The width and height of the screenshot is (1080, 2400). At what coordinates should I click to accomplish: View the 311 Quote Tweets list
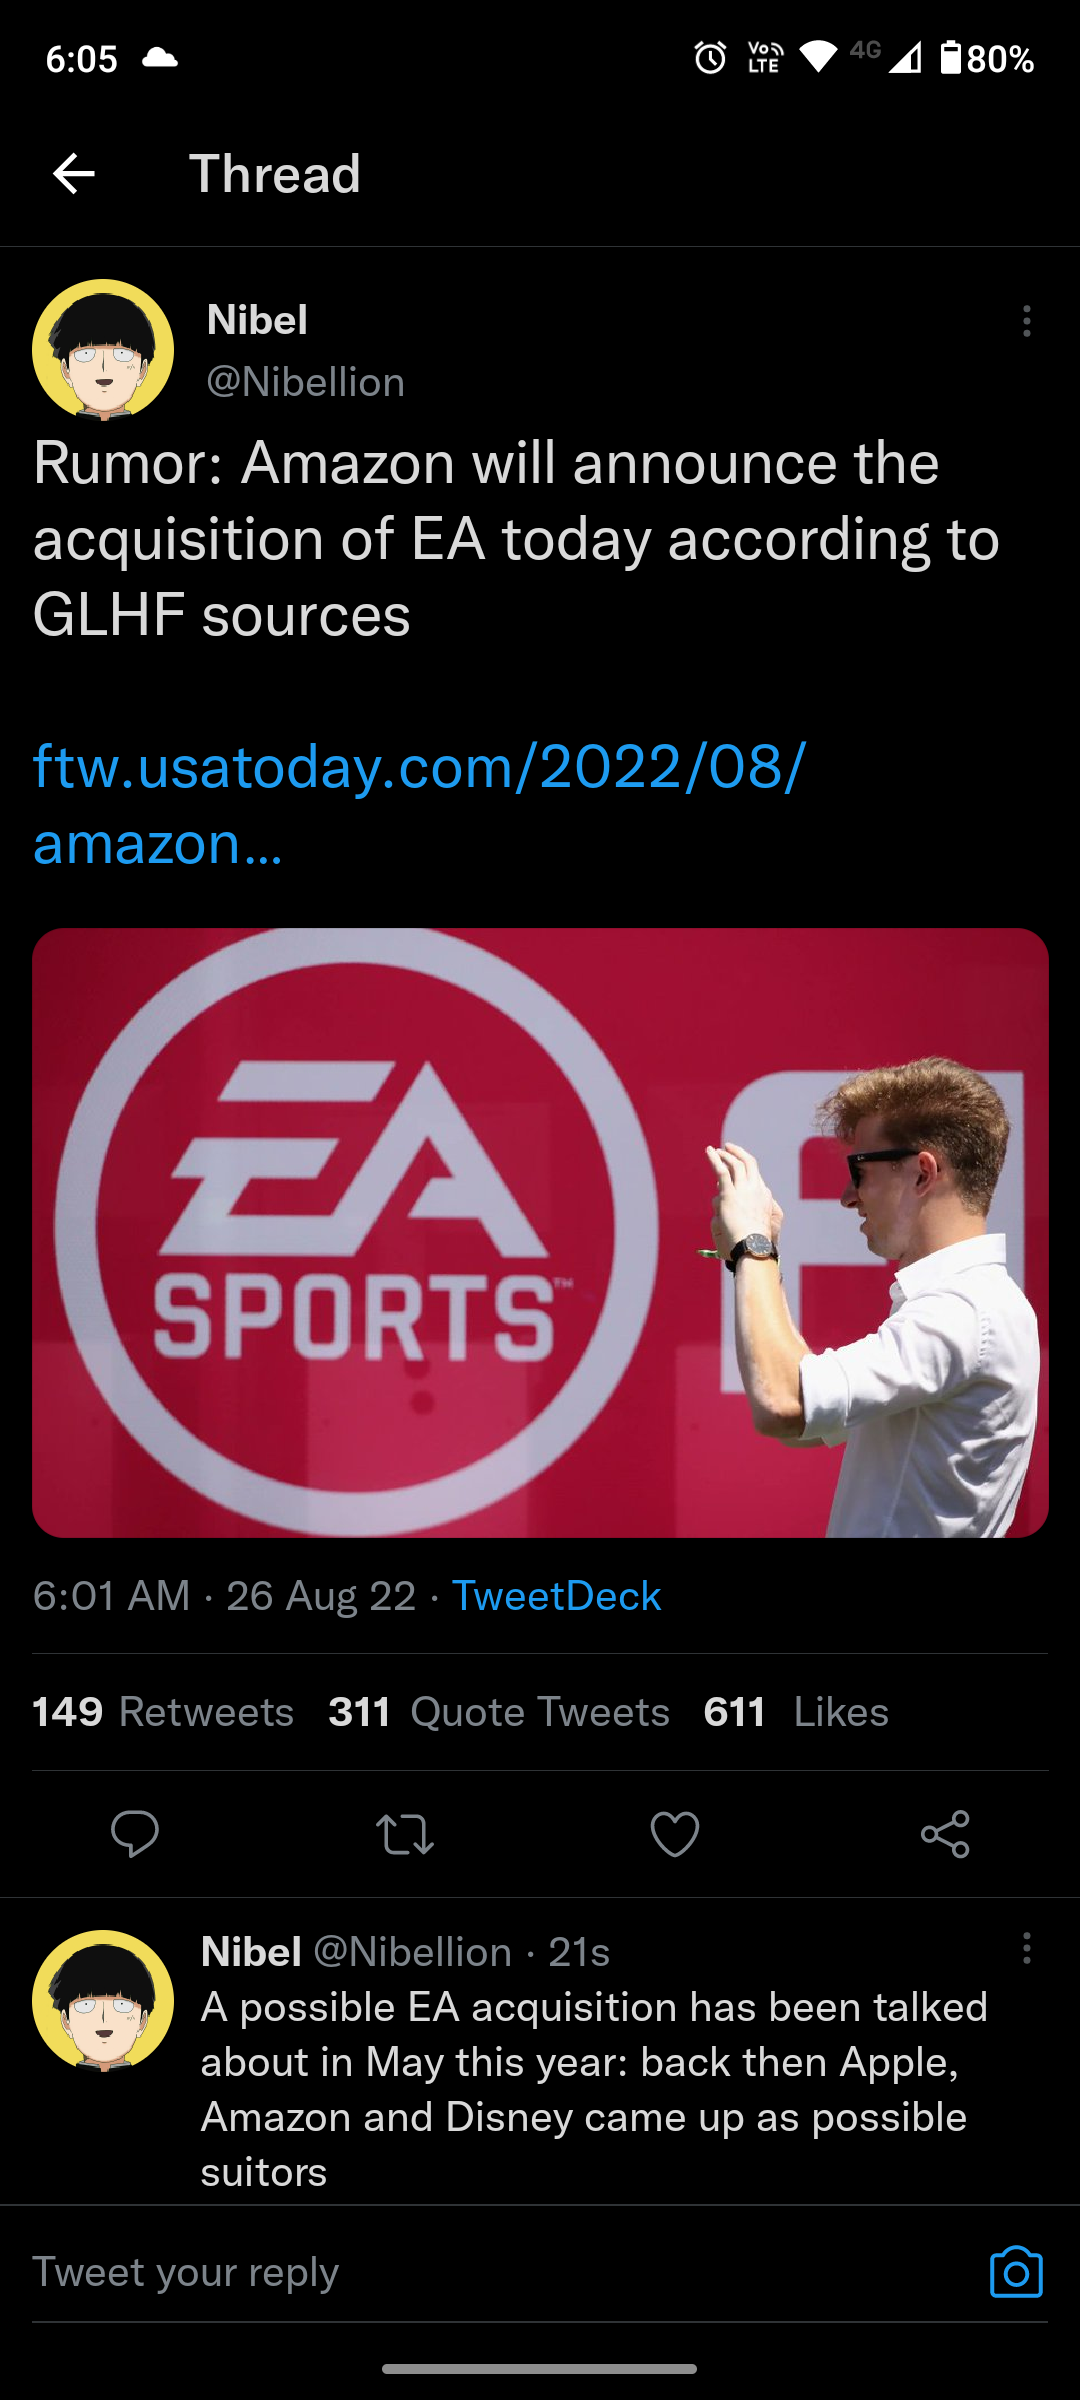coord(499,1712)
